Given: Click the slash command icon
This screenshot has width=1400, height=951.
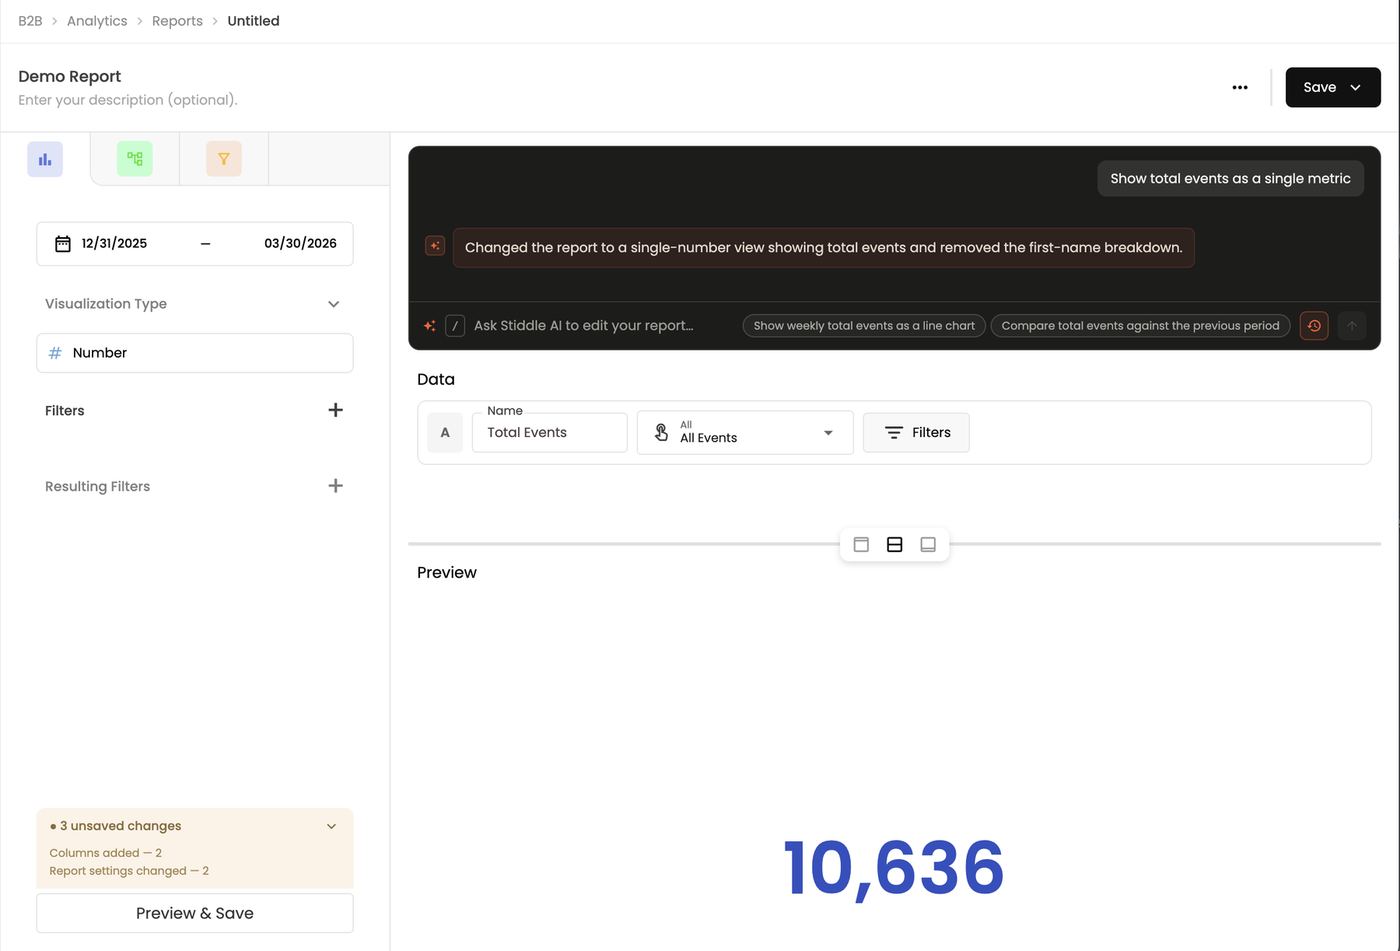Looking at the screenshot, I should [x=455, y=326].
